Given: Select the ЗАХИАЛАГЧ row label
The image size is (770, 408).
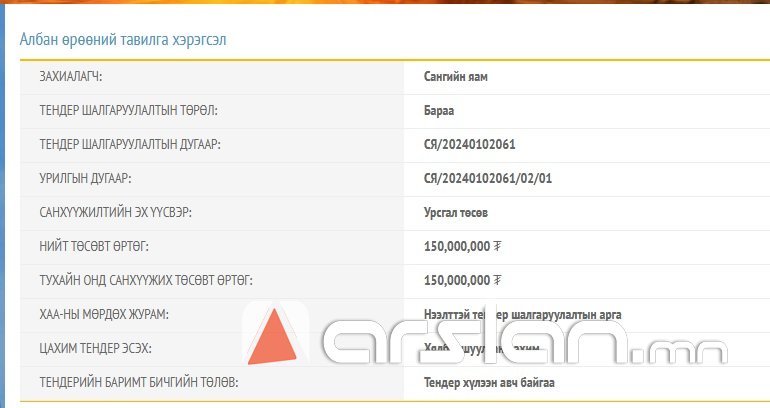Looking at the screenshot, I should pyautogui.click(x=71, y=76).
